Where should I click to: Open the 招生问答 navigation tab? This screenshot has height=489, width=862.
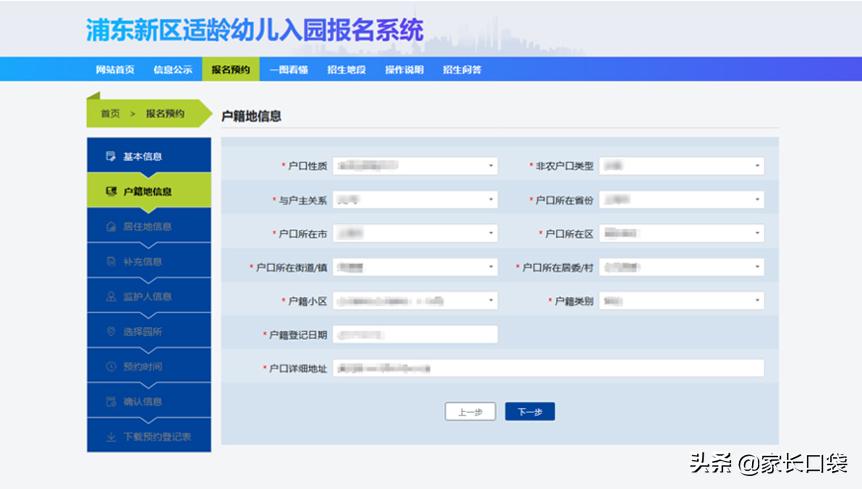click(x=462, y=70)
